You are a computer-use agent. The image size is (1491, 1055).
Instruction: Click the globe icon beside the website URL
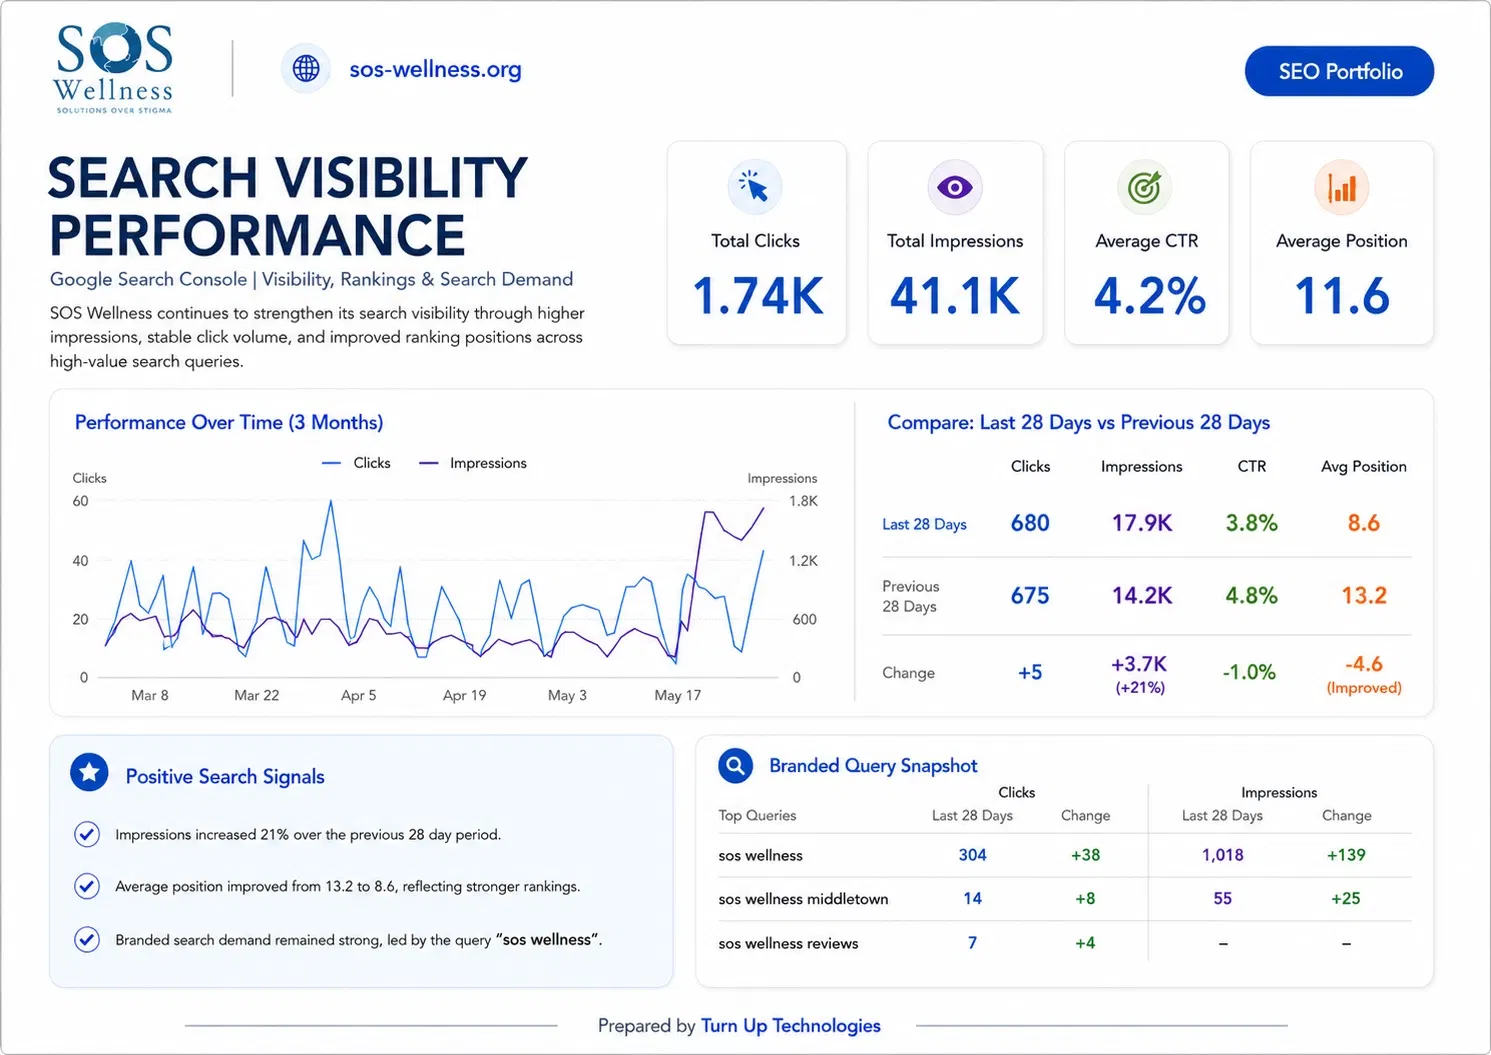click(x=306, y=69)
